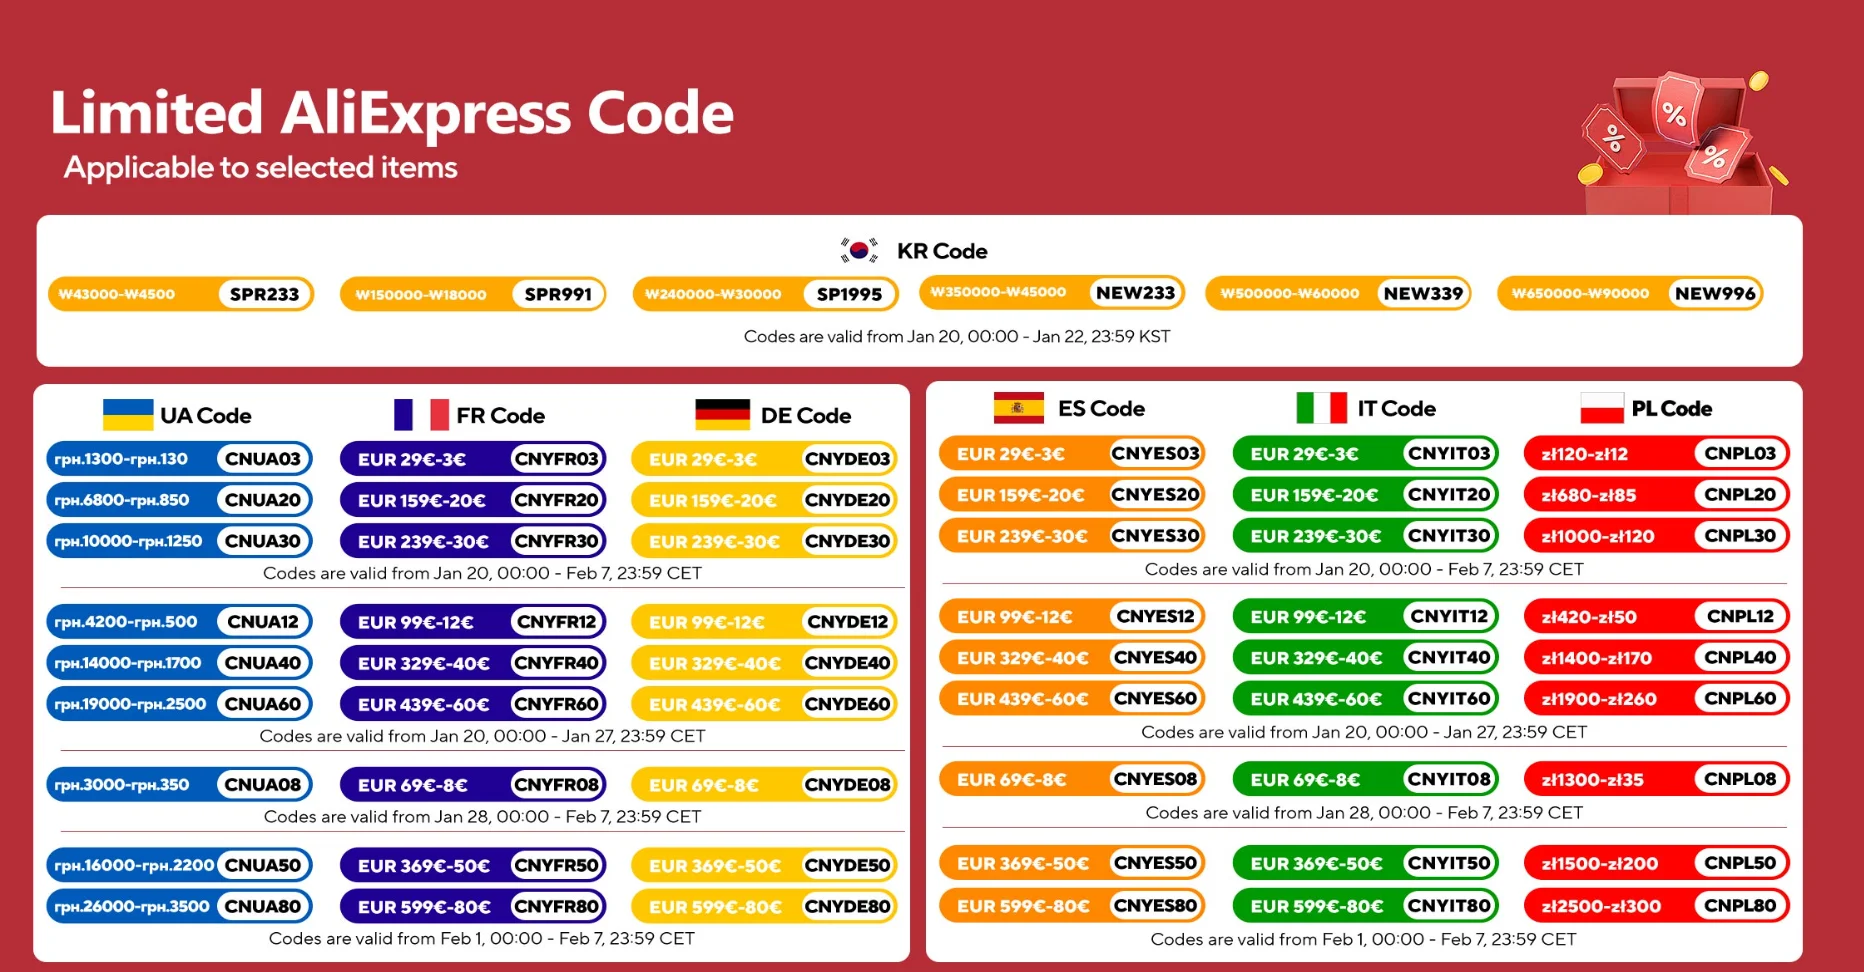1864x972 pixels.
Task: Select the CNYIT08 code pill
Action: tap(1366, 780)
